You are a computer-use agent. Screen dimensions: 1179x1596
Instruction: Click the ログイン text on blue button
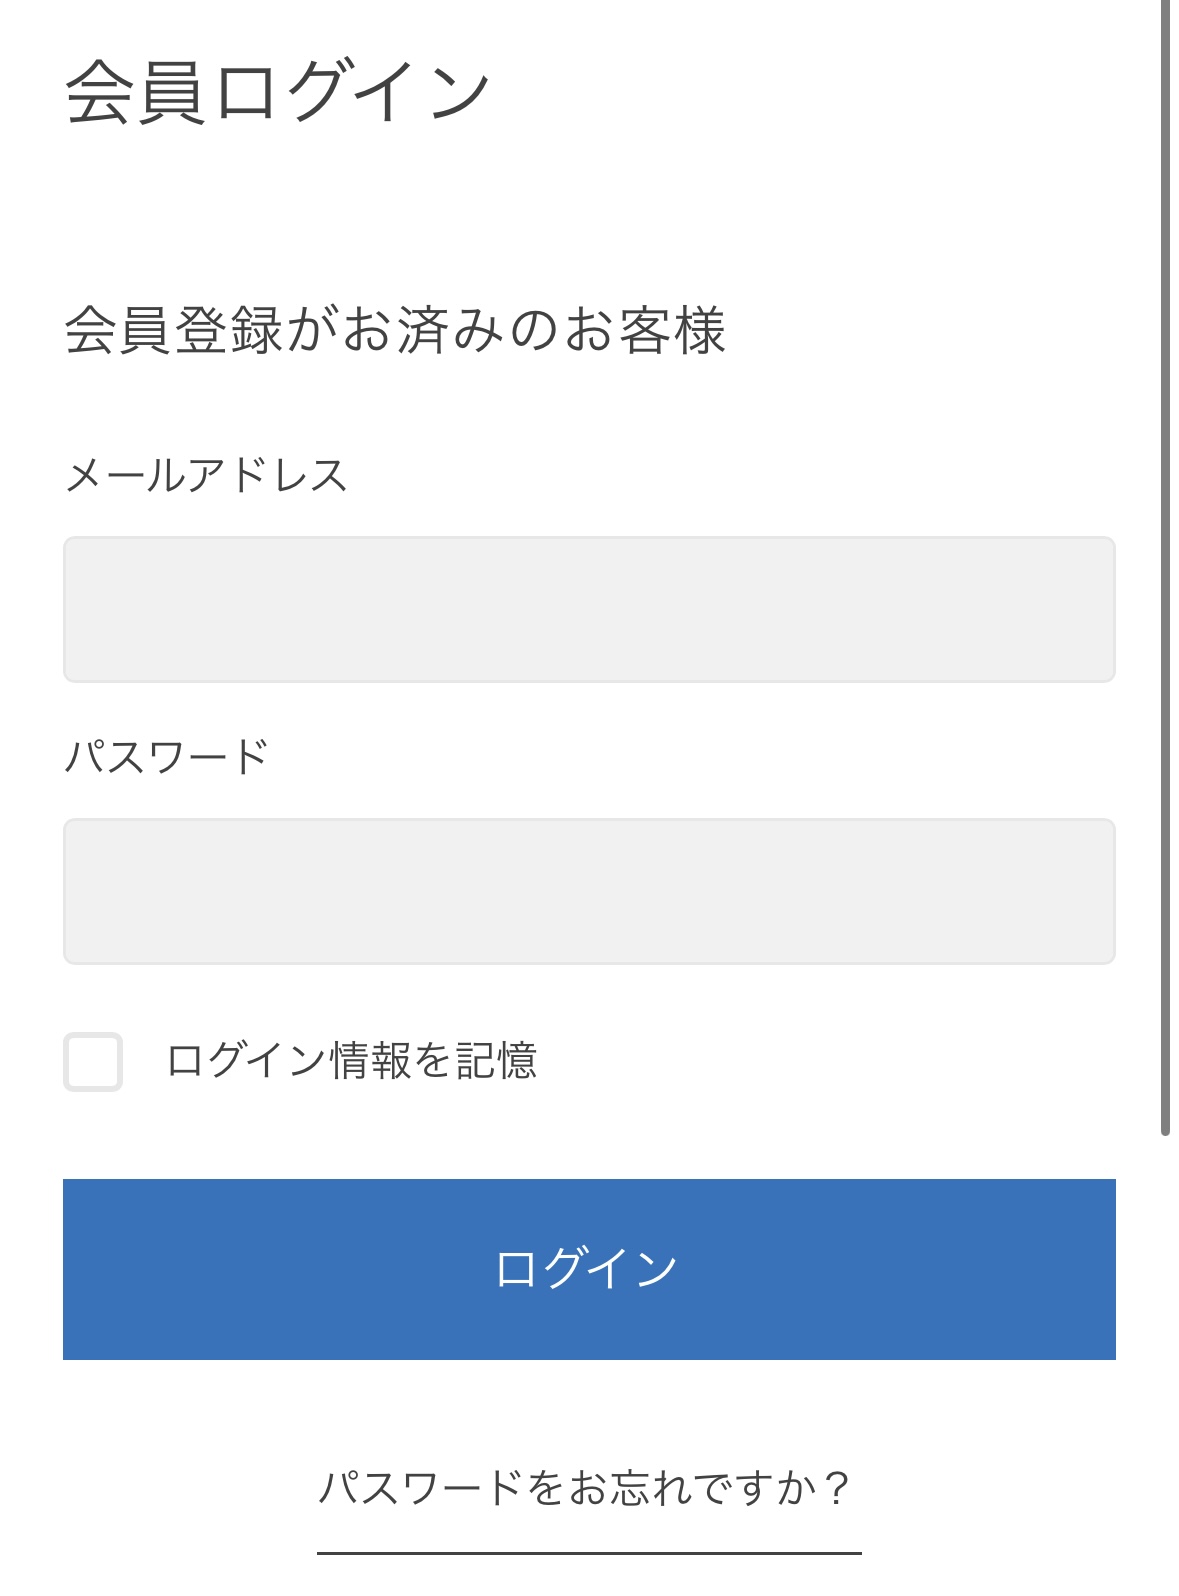point(587,1269)
